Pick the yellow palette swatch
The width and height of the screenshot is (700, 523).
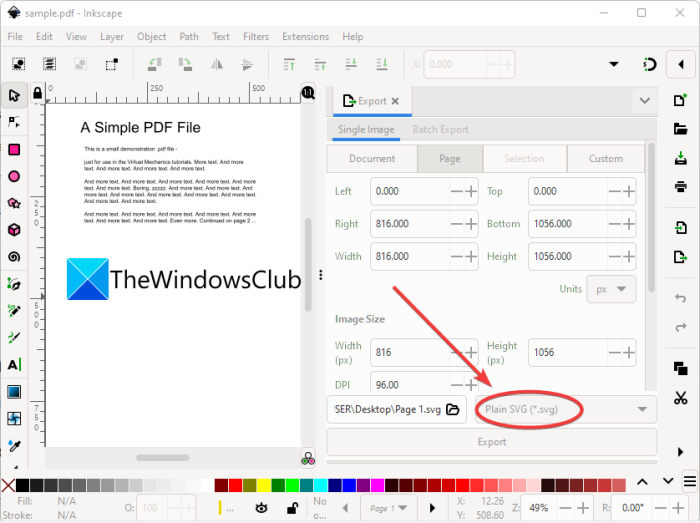(x=263, y=485)
